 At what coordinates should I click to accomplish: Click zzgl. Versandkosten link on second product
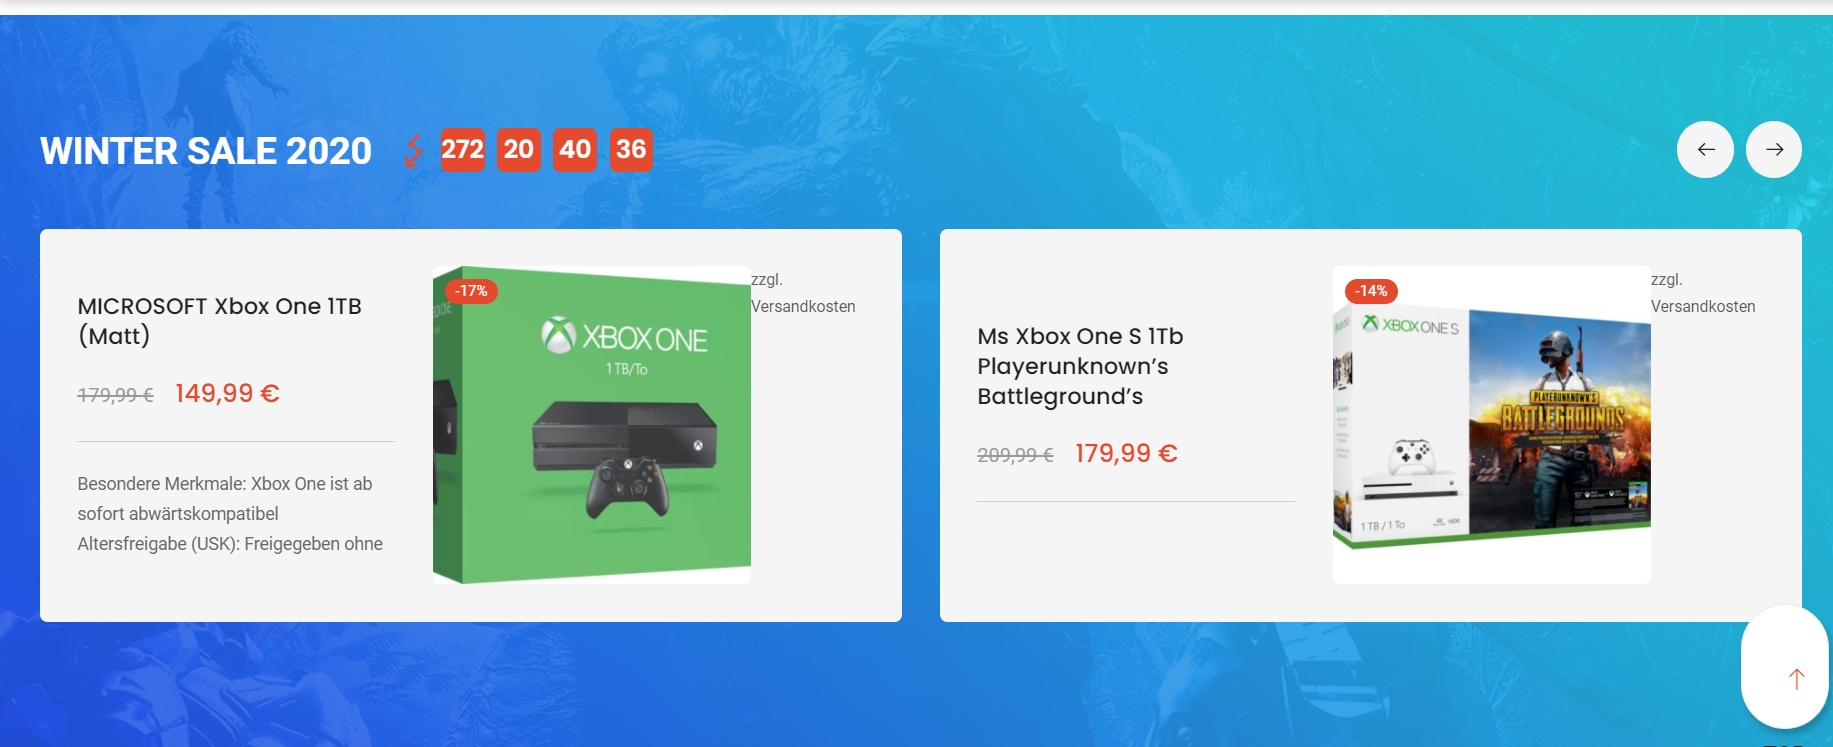(1703, 293)
